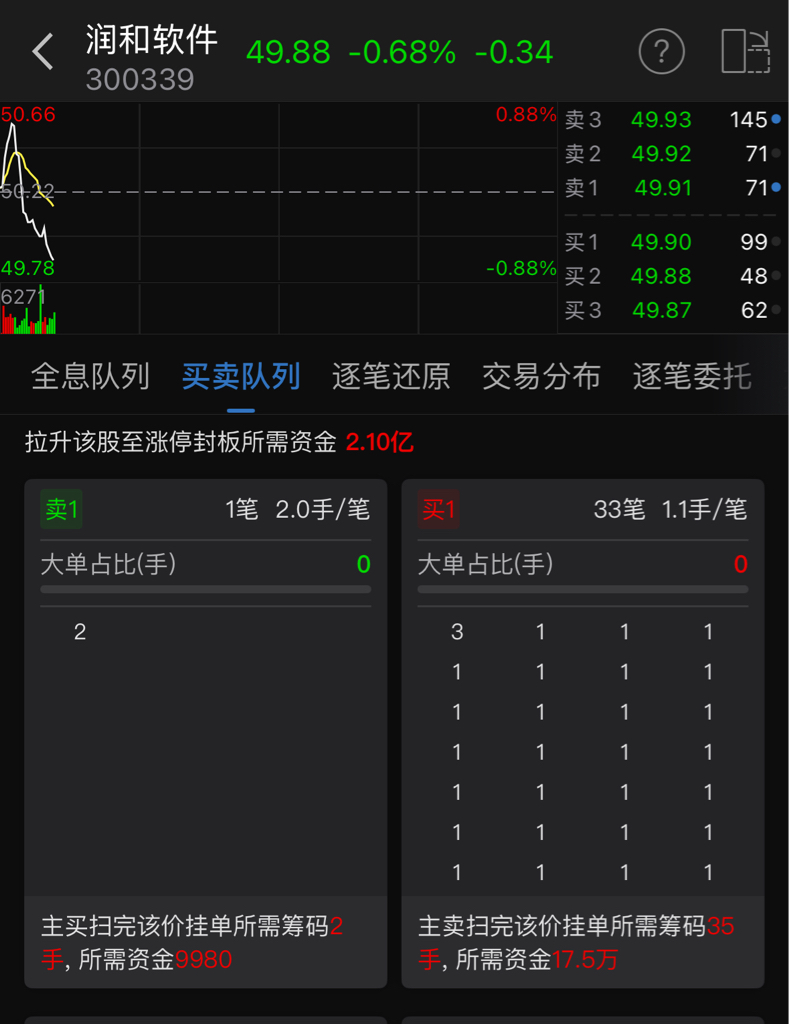Switch to the 全息队列 tab
789x1024 pixels.
(x=90, y=377)
